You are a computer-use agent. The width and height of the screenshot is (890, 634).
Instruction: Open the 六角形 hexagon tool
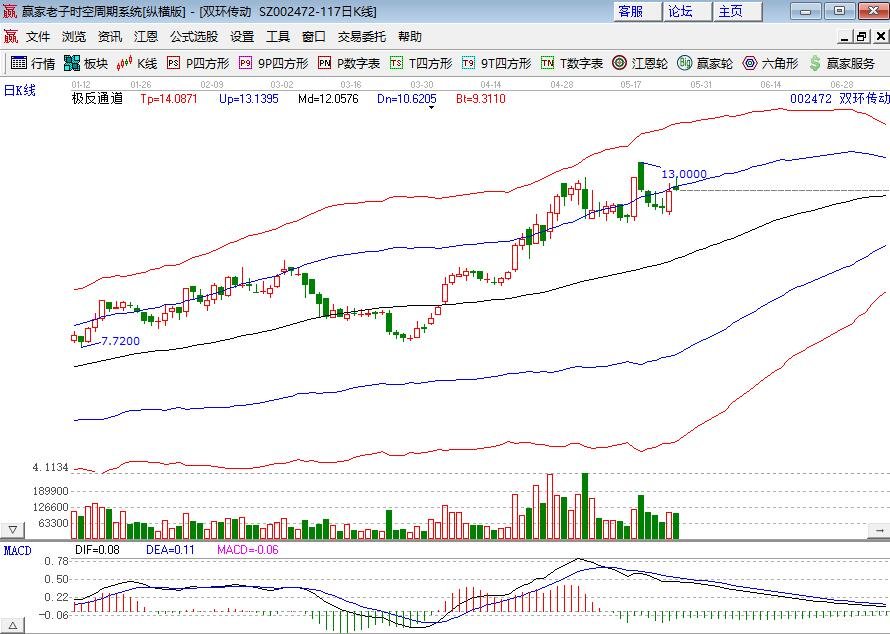[770, 64]
